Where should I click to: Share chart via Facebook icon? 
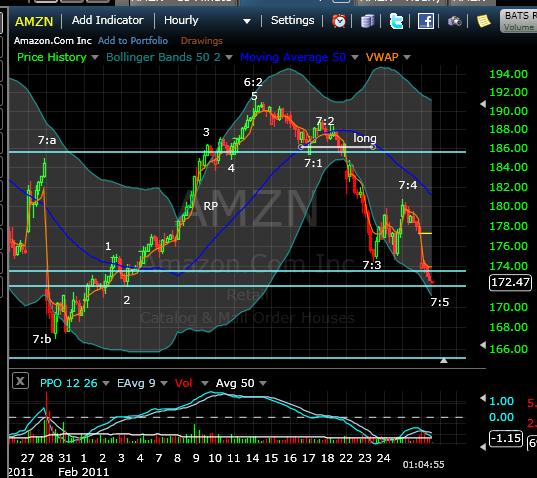pos(426,21)
